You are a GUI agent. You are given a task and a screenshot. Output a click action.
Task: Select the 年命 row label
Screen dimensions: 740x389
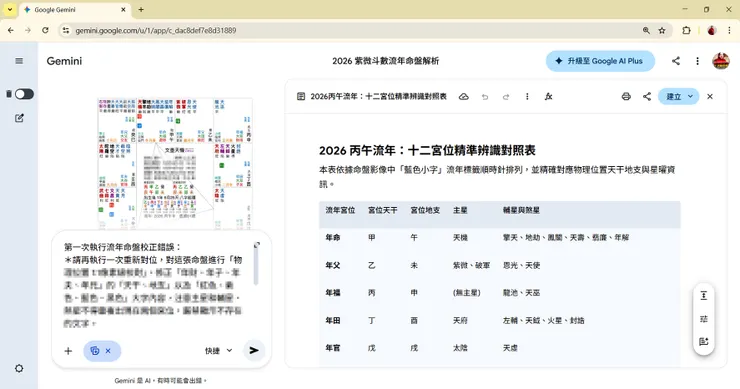(333, 237)
